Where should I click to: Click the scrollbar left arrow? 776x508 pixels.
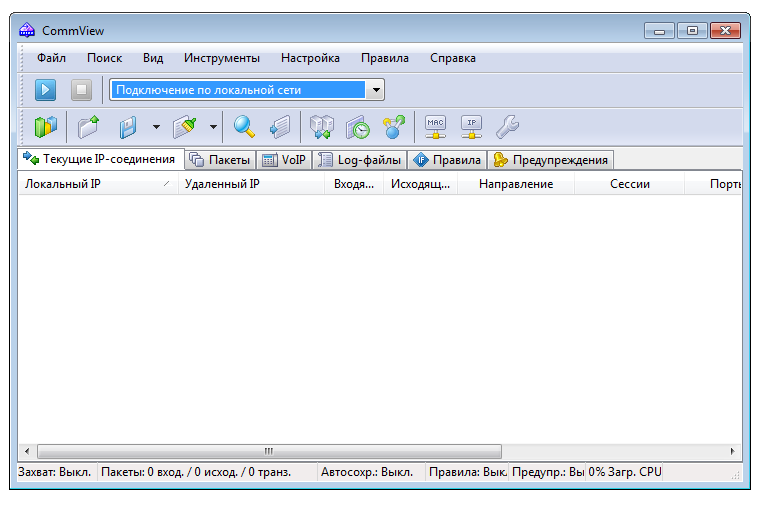[x=27, y=451]
